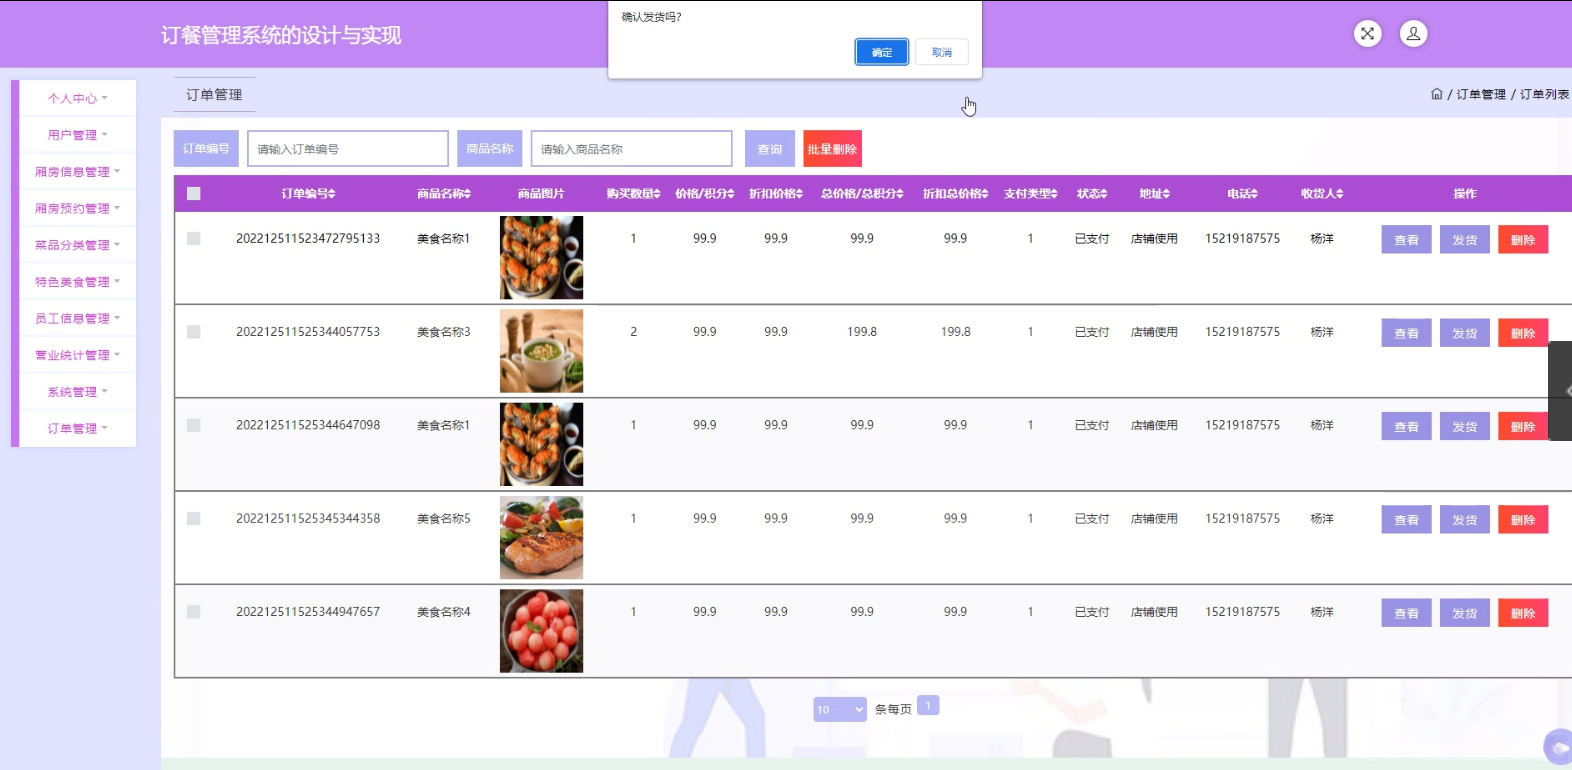Open the user profile icon in header
Image resolution: width=1572 pixels, height=770 pixels.
point(1413,34)
